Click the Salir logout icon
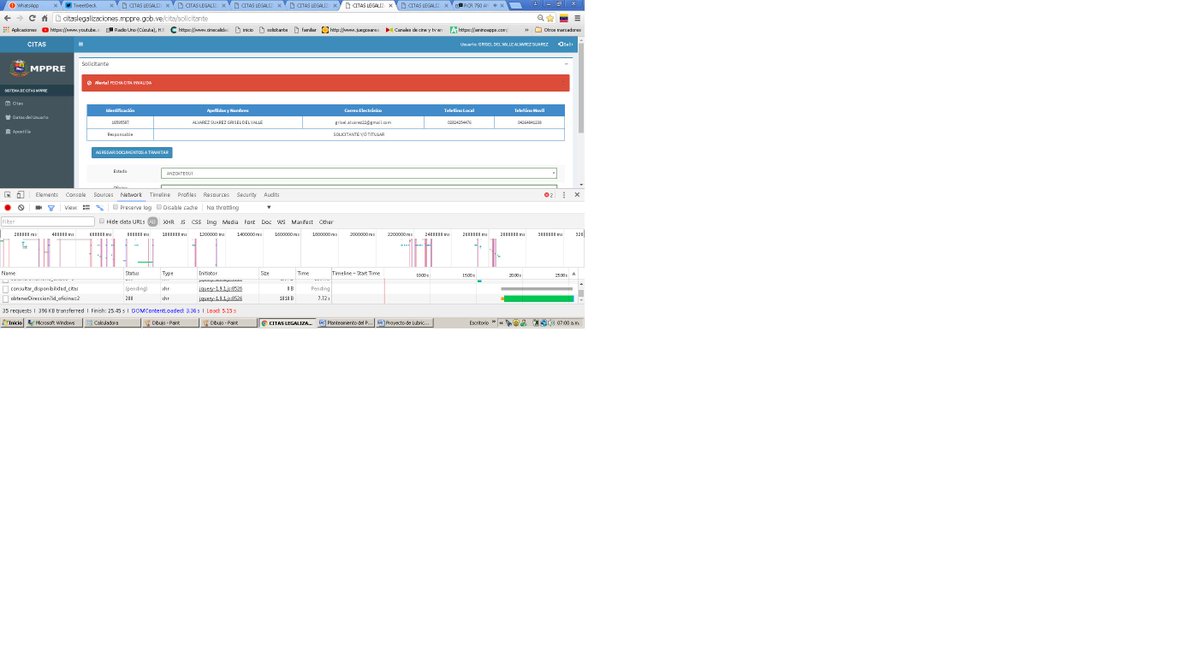This screenshot has width=1200, height=650. click(566, 44)
